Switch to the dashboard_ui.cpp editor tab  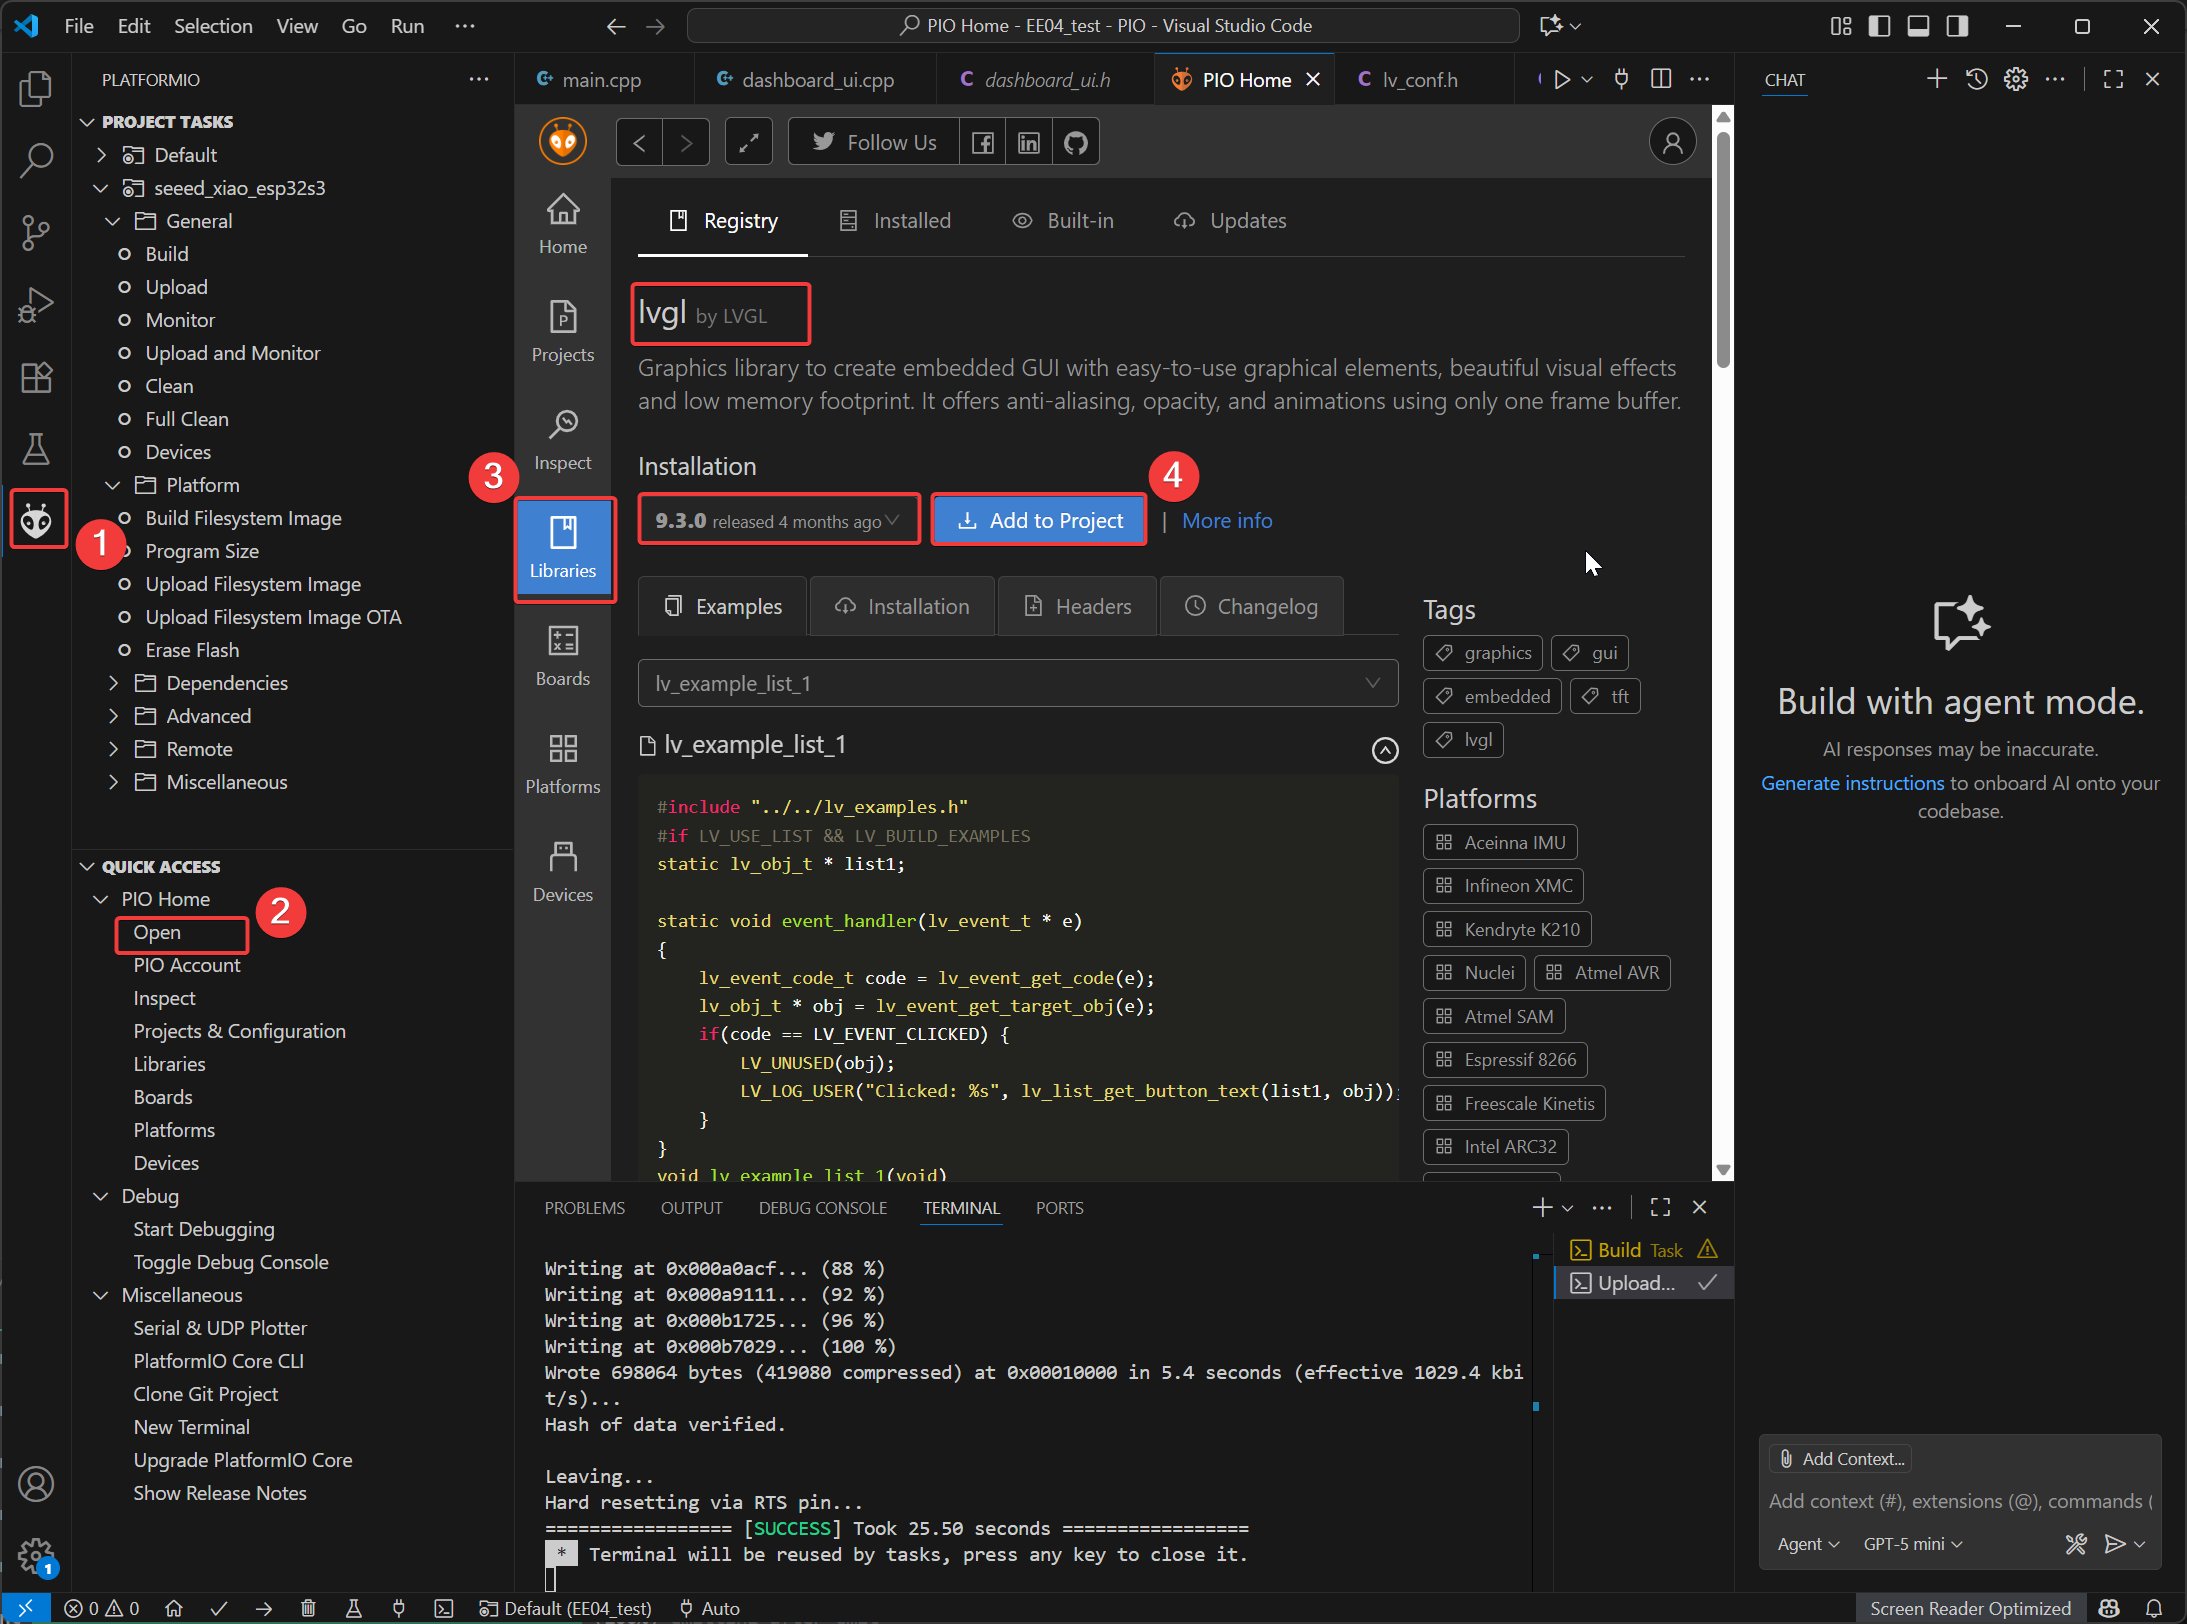point(817,80)
